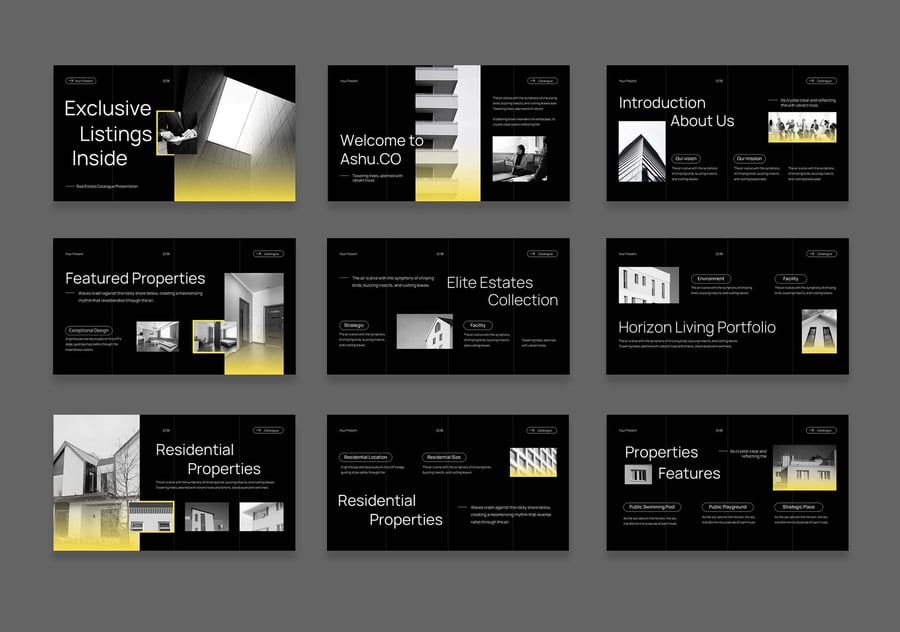Select the Our mission pill label
This screenshot has height=632, width=900.
tap(749, 158)
